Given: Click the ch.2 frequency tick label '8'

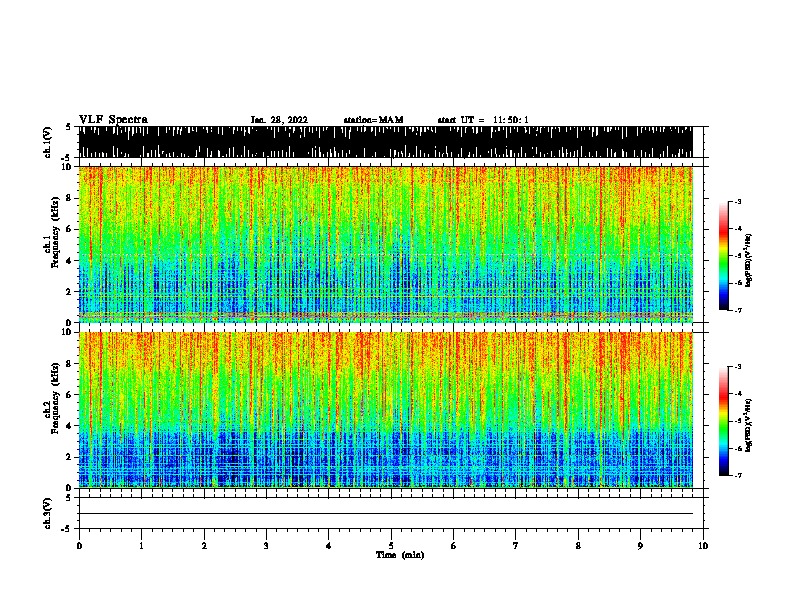Looking at the screenshot, I should (x=69, y=364).
